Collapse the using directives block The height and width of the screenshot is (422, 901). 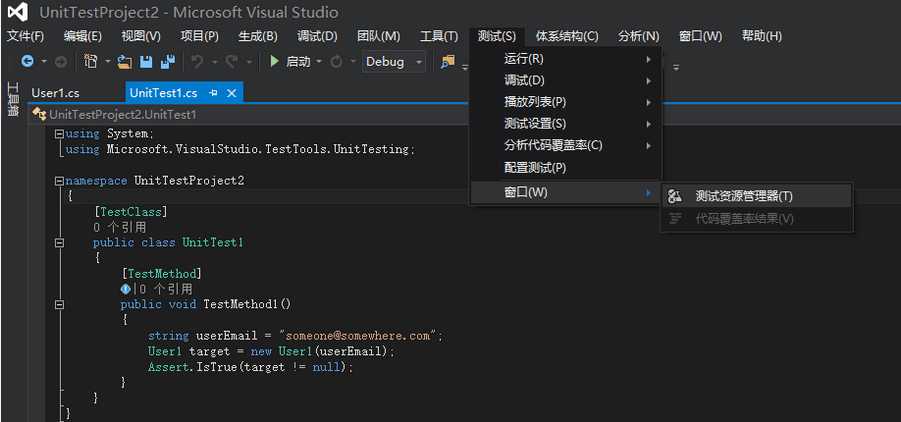click(x=59, y=134)
